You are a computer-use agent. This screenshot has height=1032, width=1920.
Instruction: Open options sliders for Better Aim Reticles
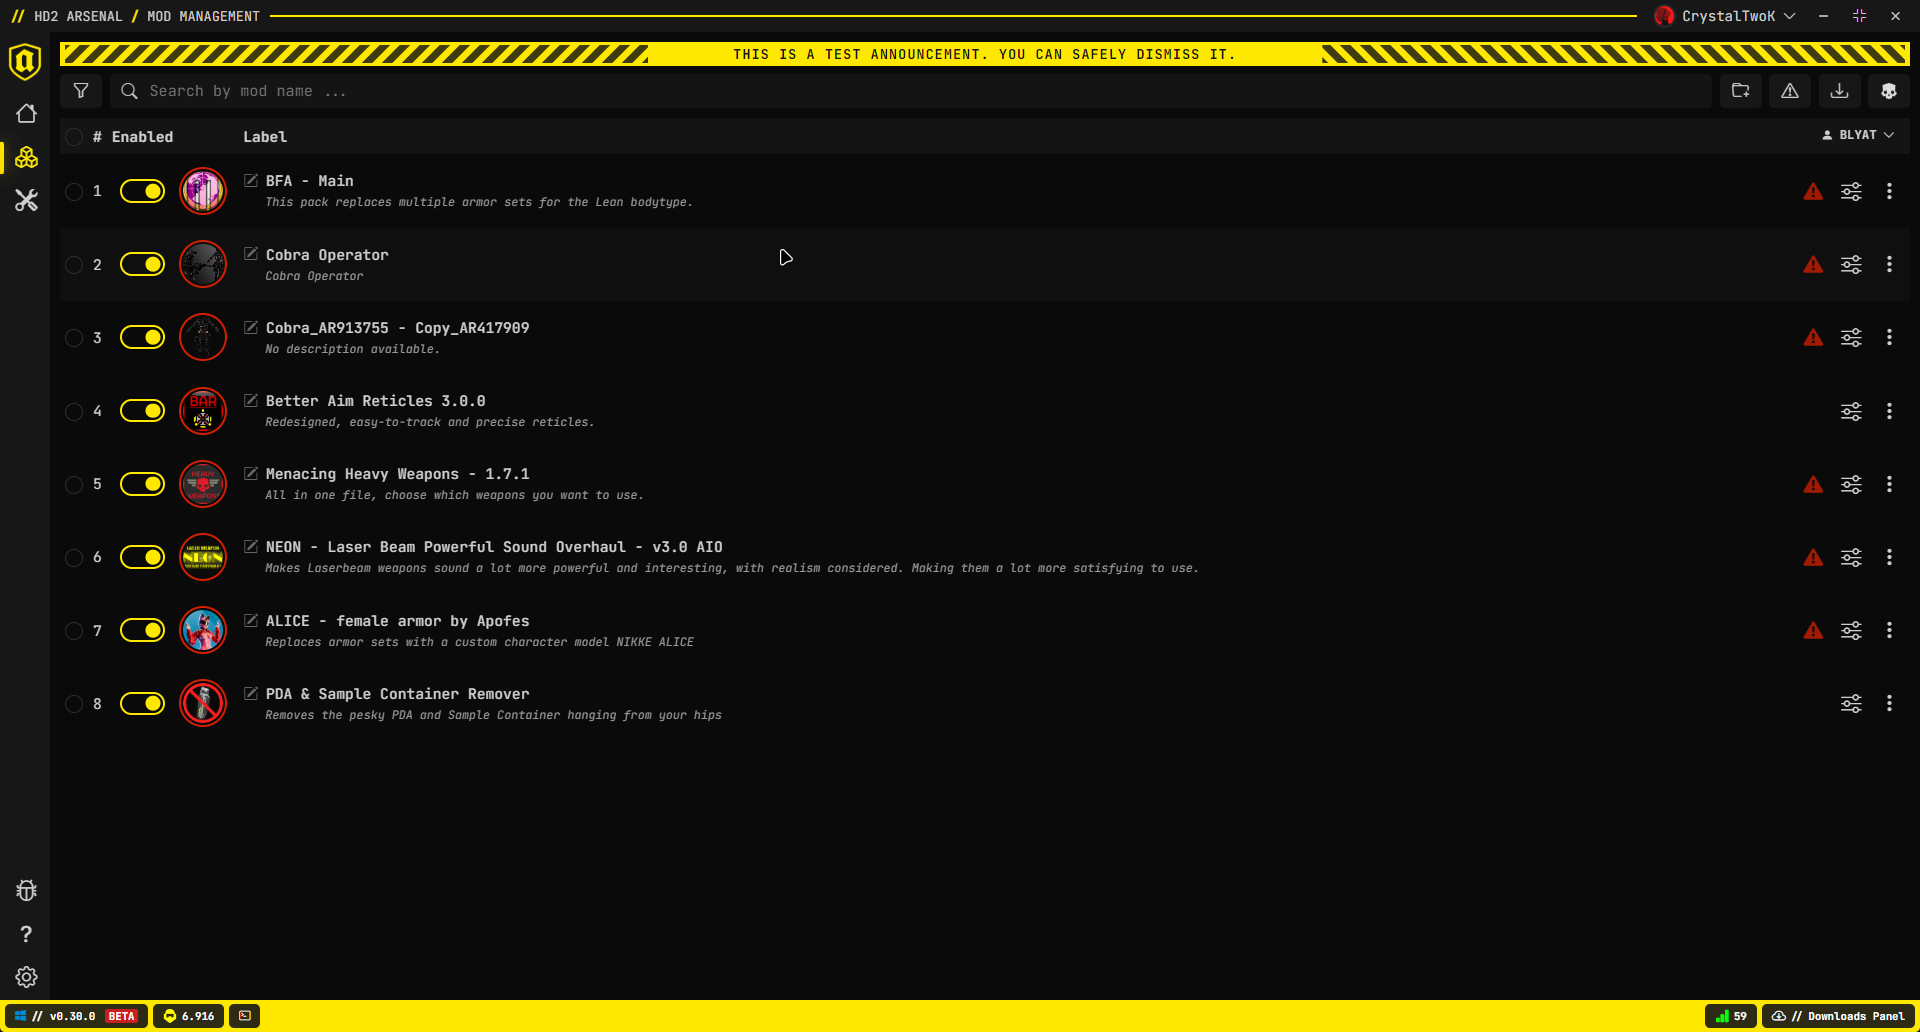(x=1851, y=411)
